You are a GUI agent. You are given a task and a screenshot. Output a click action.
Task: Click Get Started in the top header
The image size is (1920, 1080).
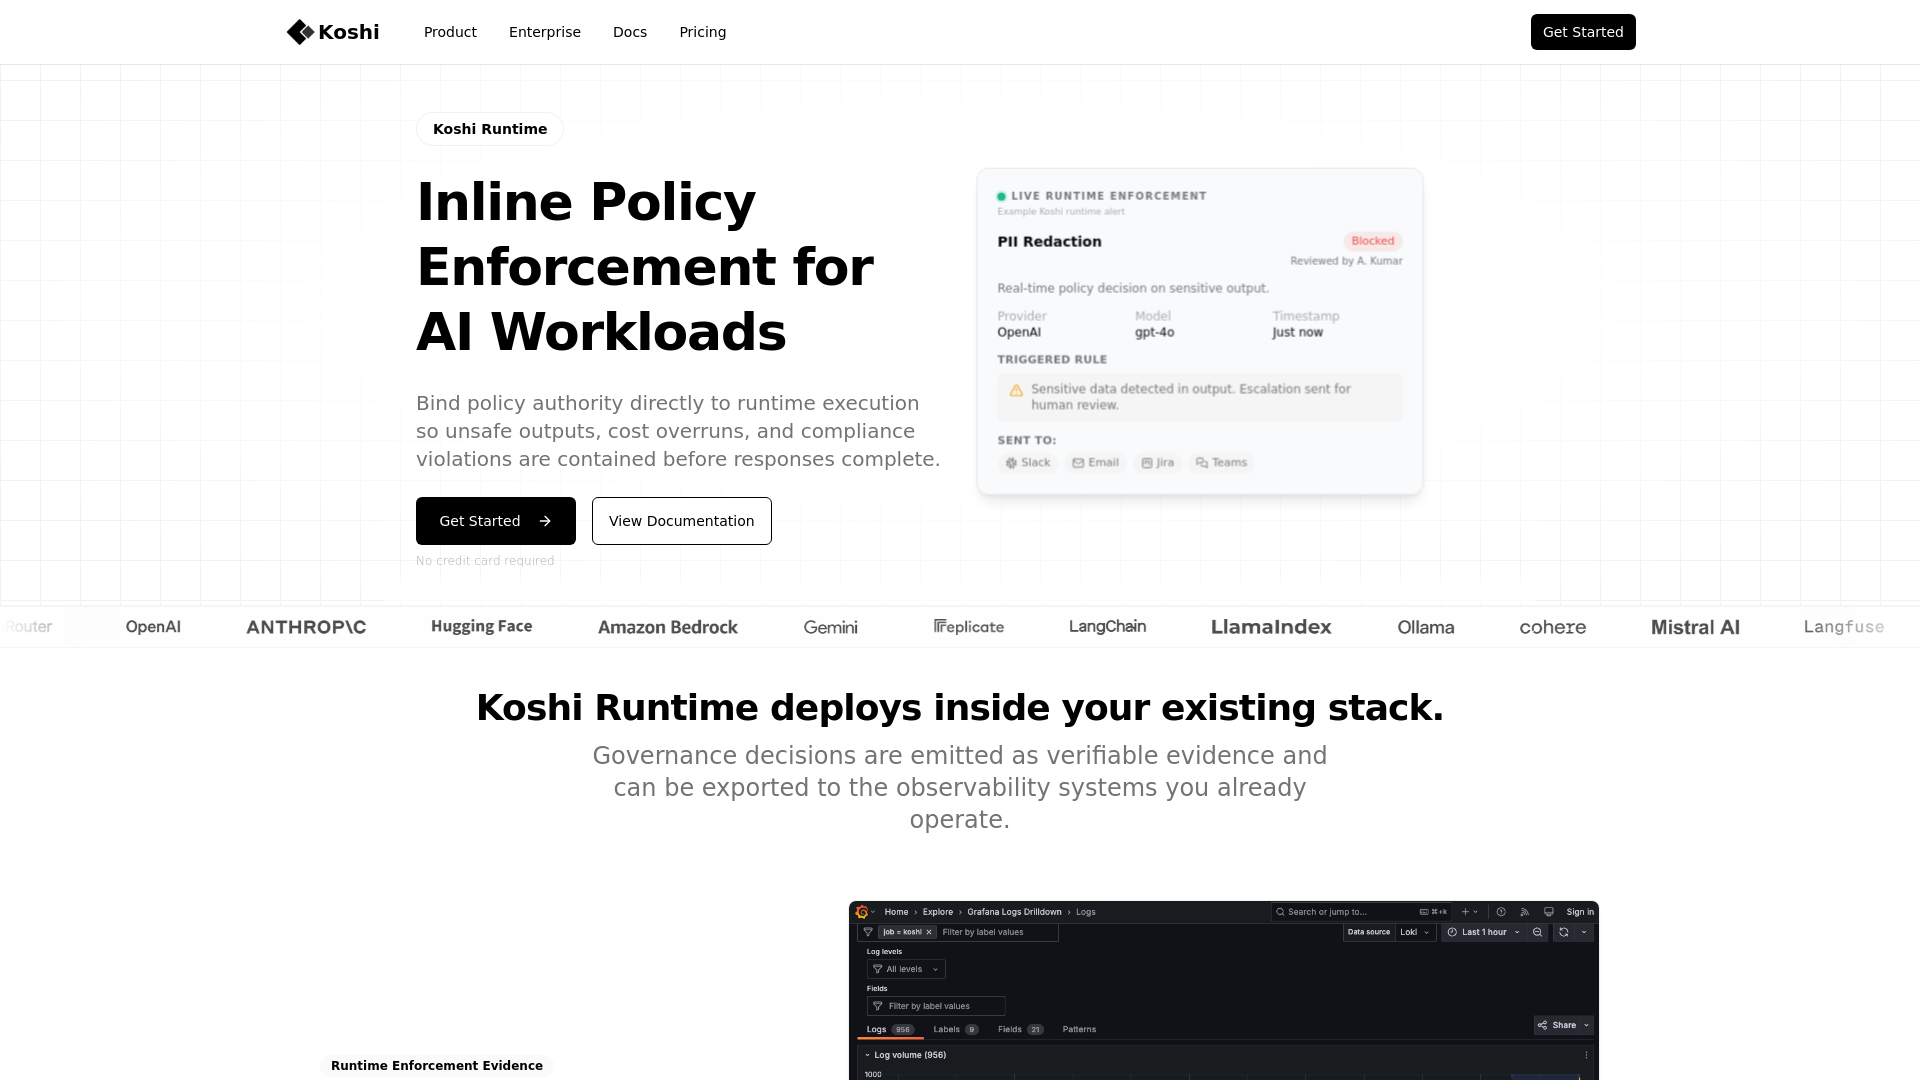click(x=1583, y=32)
